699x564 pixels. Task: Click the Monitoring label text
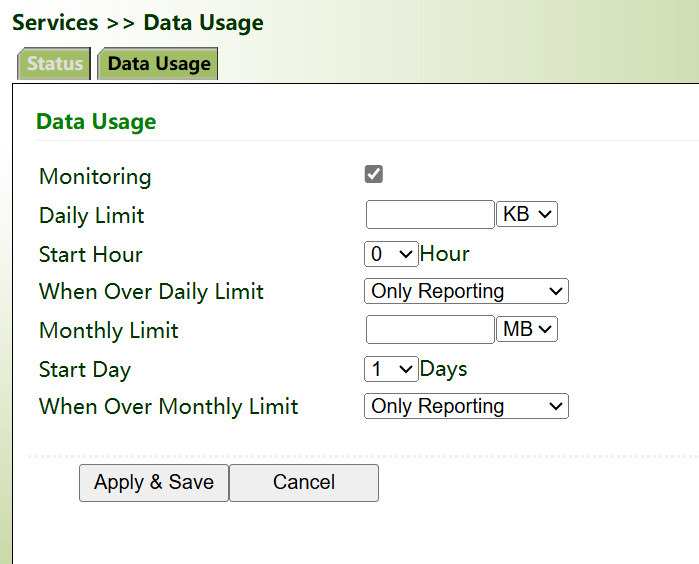click(x=95, y=177)
